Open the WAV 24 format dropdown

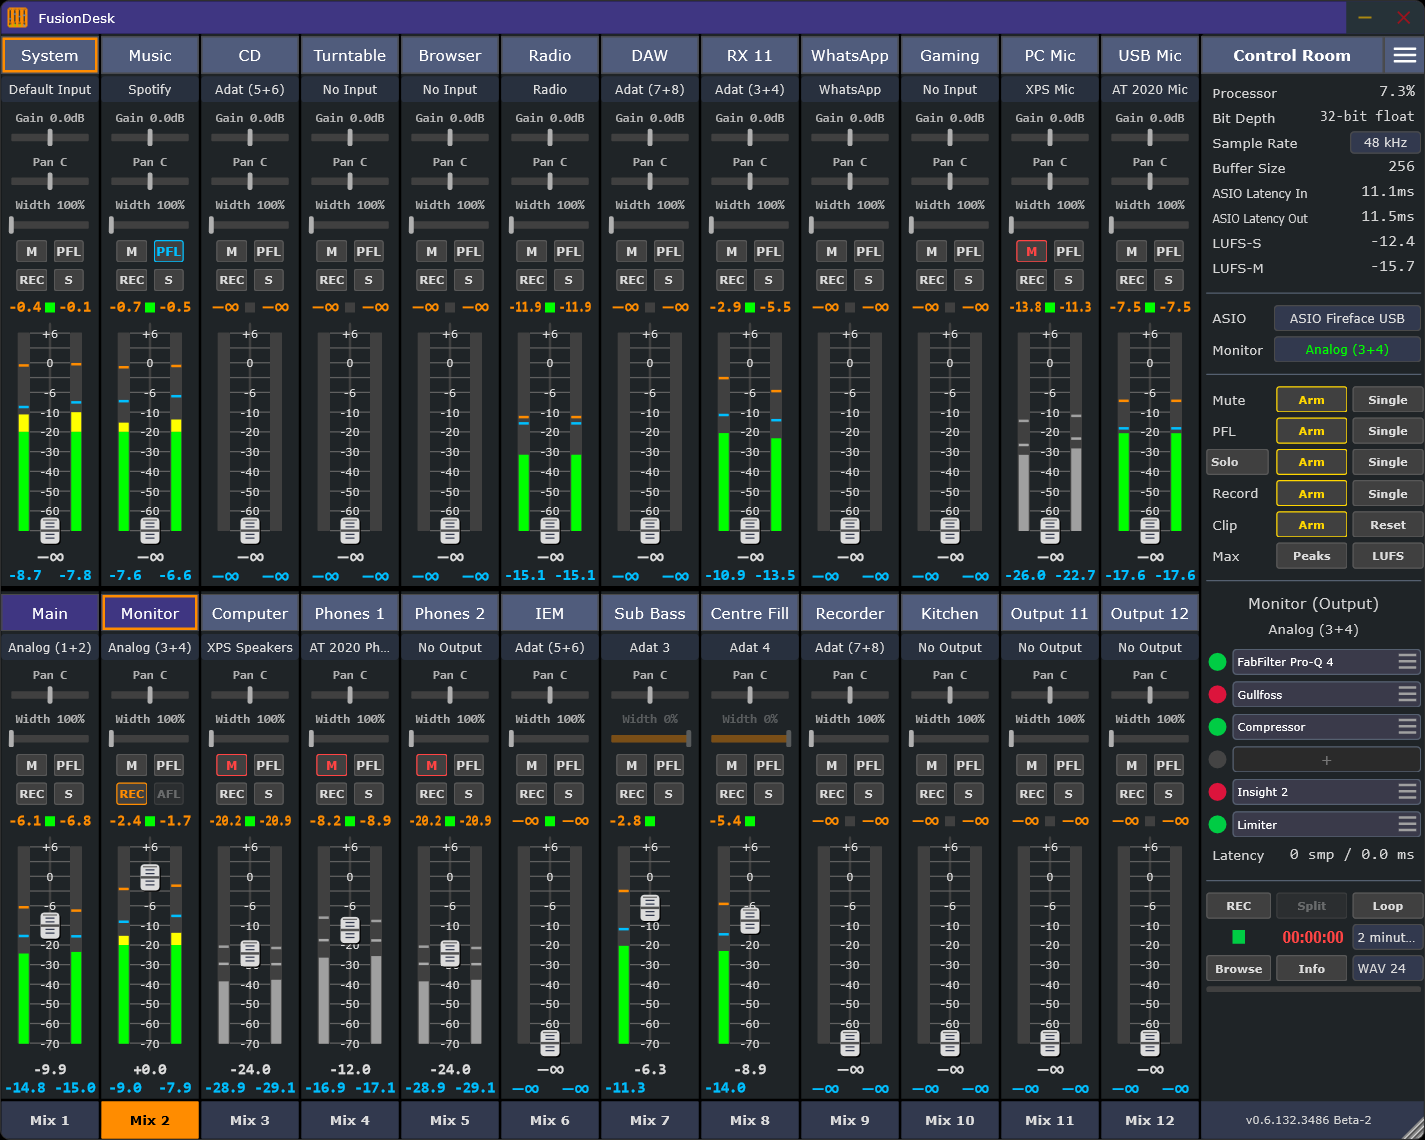coord(1387,968)
